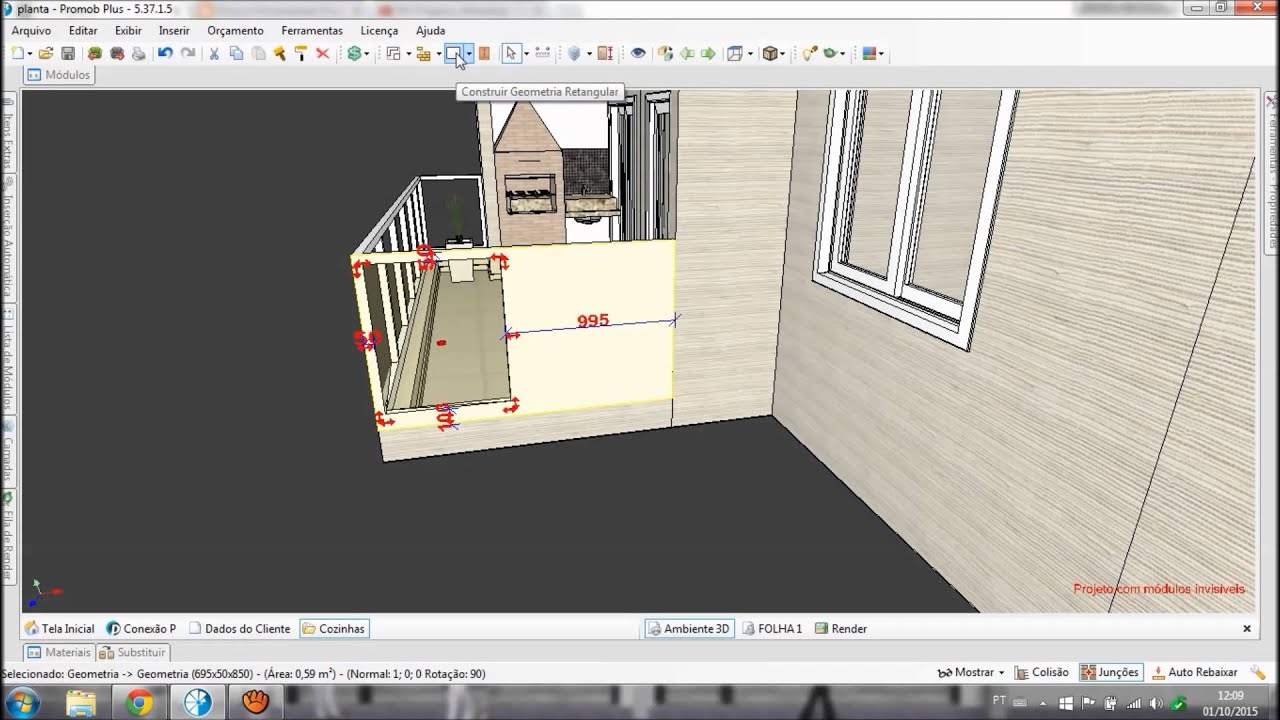Open the Arquivo menu
Screen dimensions: 1280x720
pos(32,31)
